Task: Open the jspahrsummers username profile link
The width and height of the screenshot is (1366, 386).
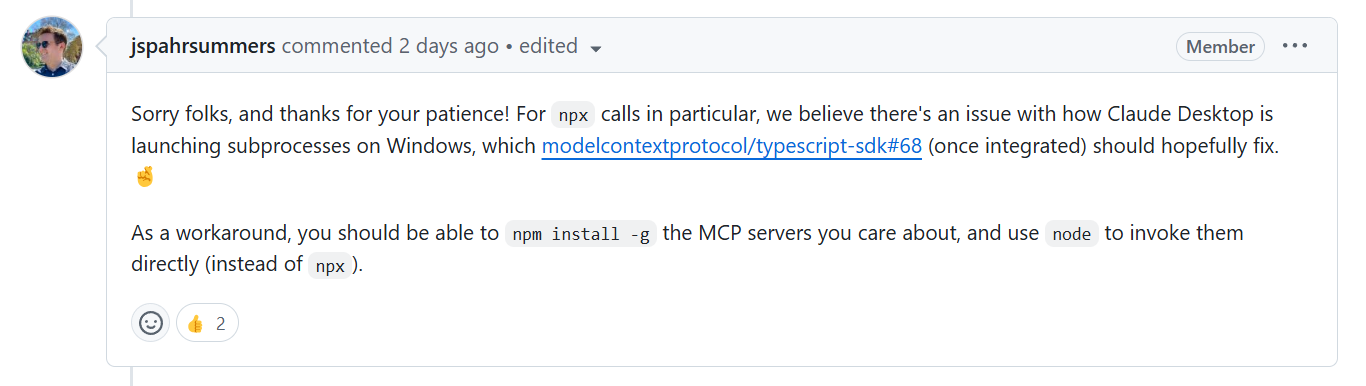Action: click(203, 46)
